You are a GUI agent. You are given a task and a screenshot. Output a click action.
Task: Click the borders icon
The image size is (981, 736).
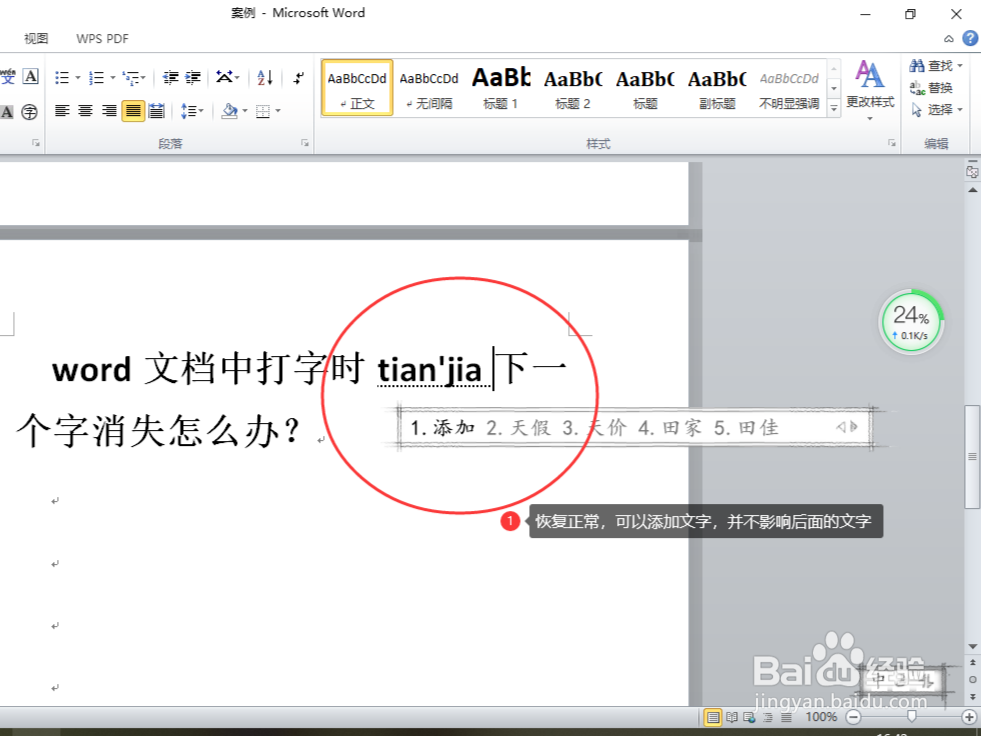pyautogui.click(x=263, y=111)
